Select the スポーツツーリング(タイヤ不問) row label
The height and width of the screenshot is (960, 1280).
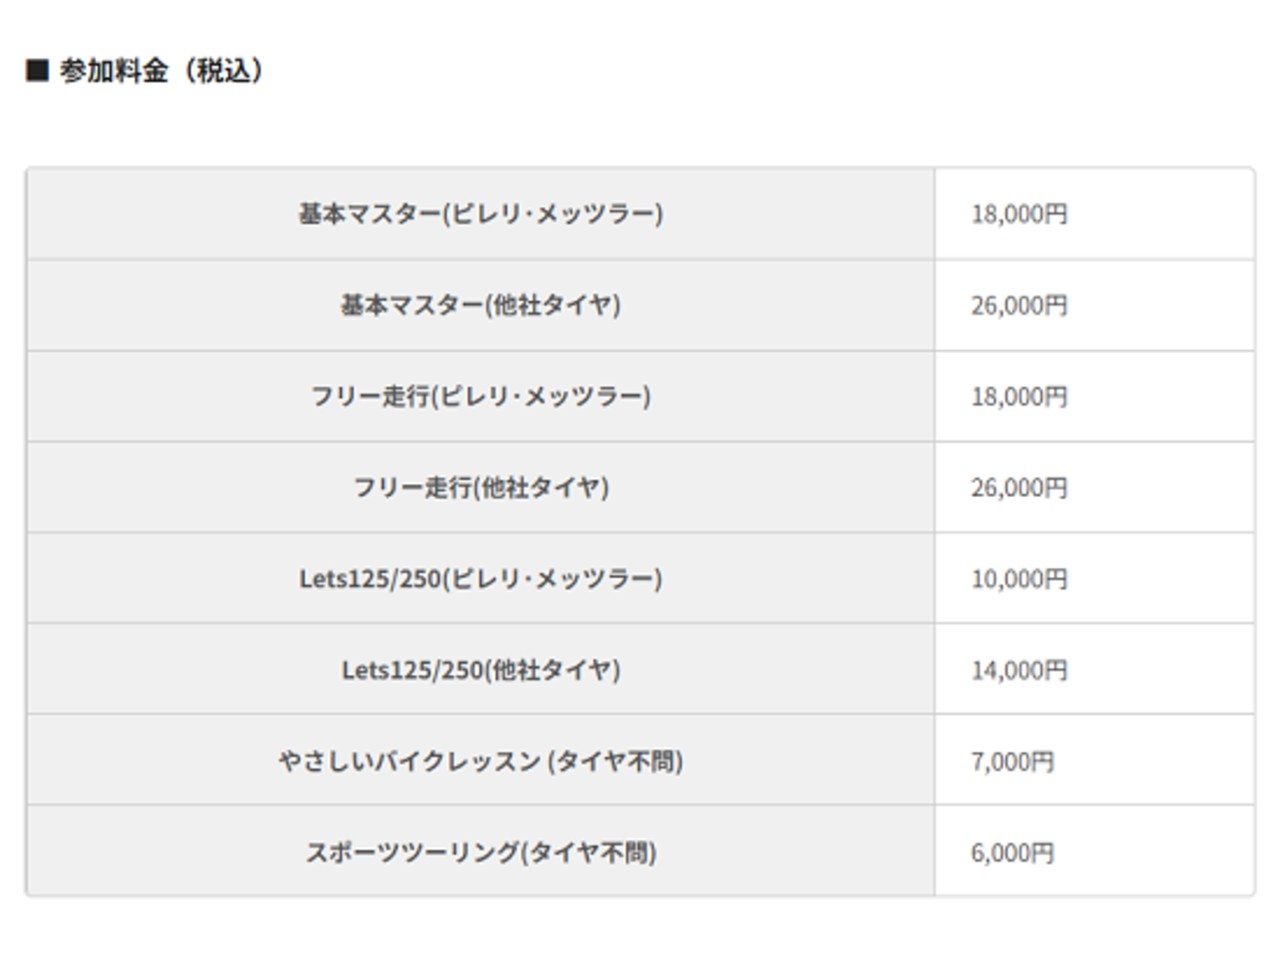click(480, 852)
